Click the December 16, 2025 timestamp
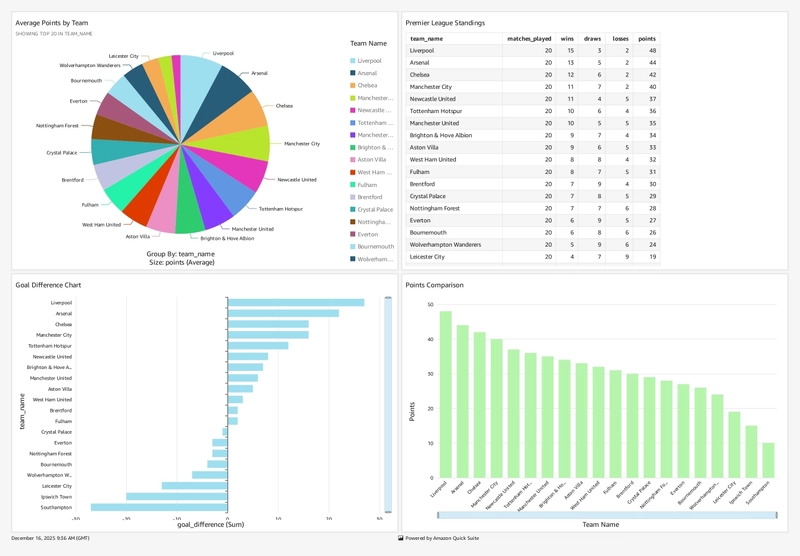Viewport: 800px width, 556px height. [x=50, y=538]
